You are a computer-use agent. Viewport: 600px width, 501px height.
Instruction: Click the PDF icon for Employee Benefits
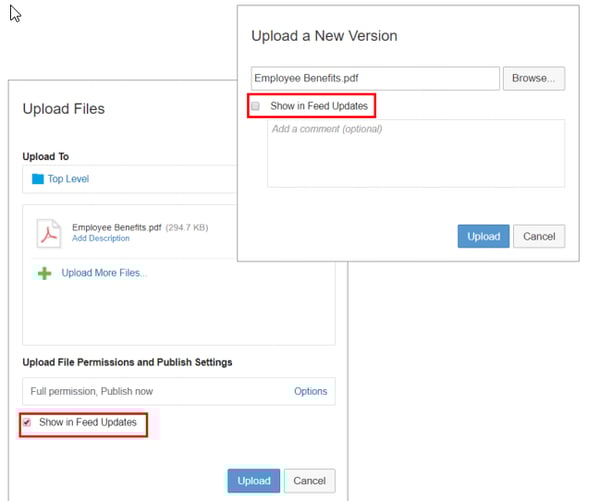(49, 232)
